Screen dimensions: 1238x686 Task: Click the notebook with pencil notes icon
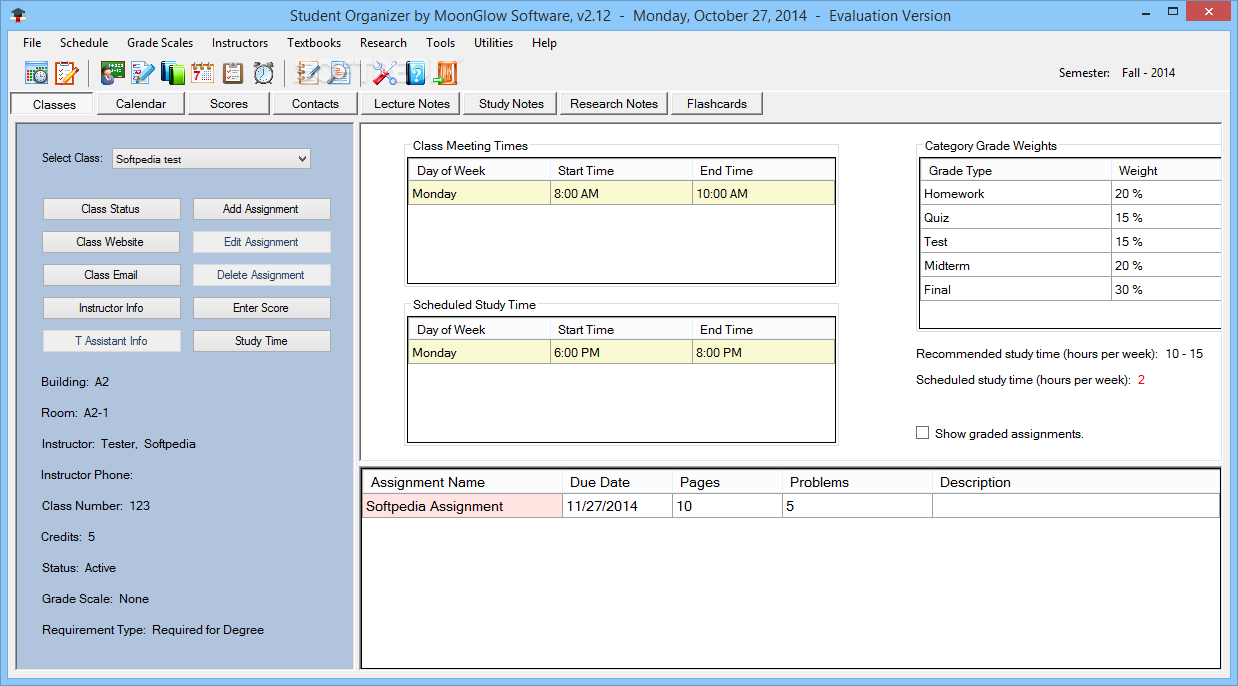309,73
